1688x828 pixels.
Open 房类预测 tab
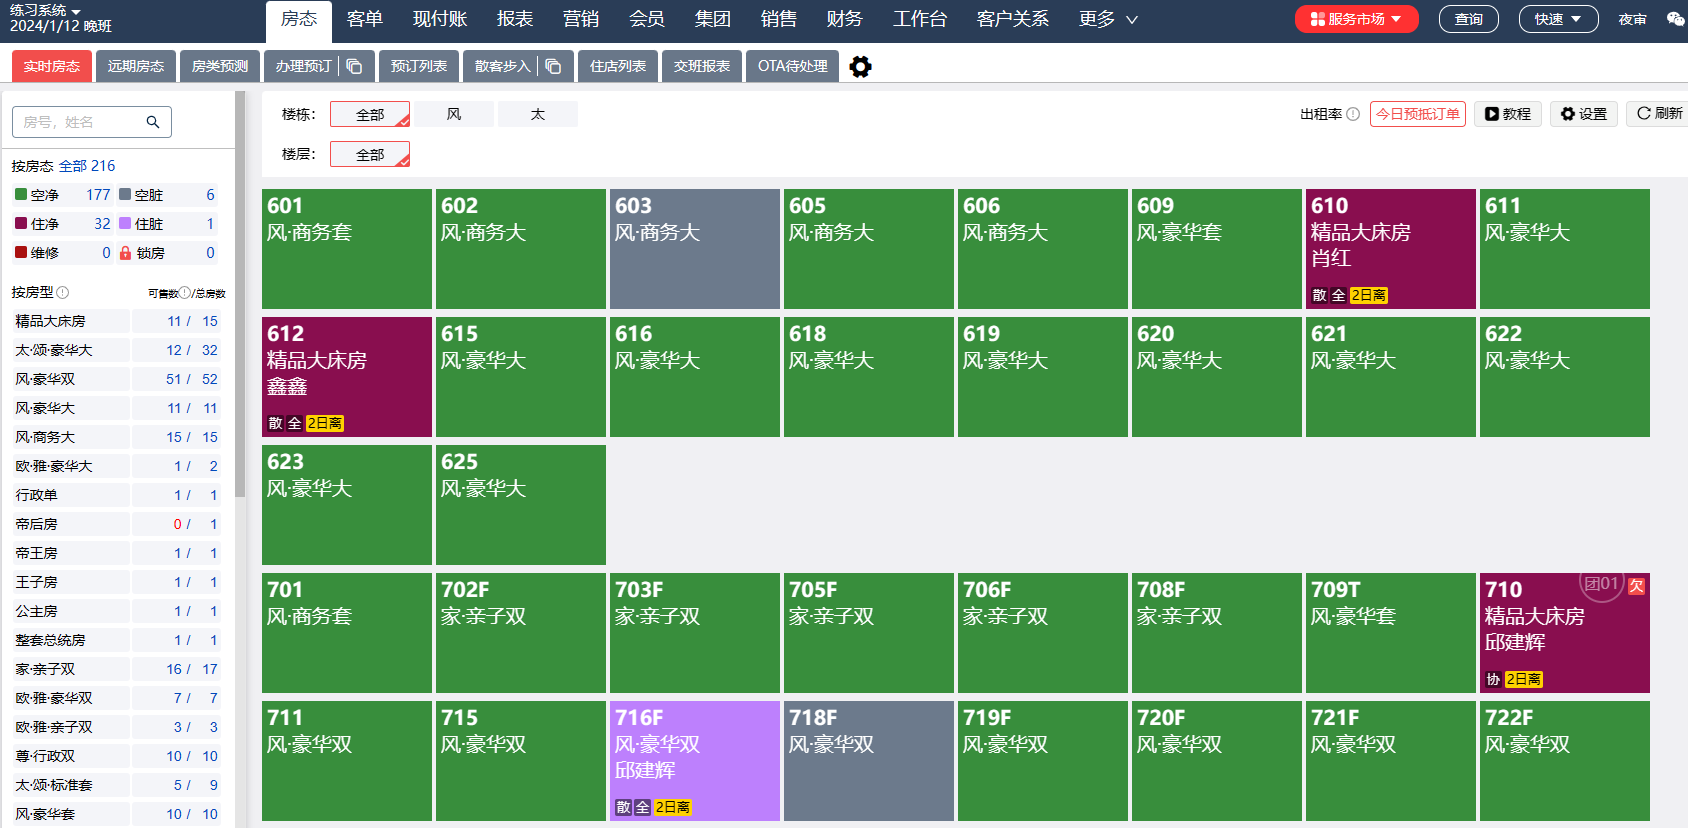point(220,66)
